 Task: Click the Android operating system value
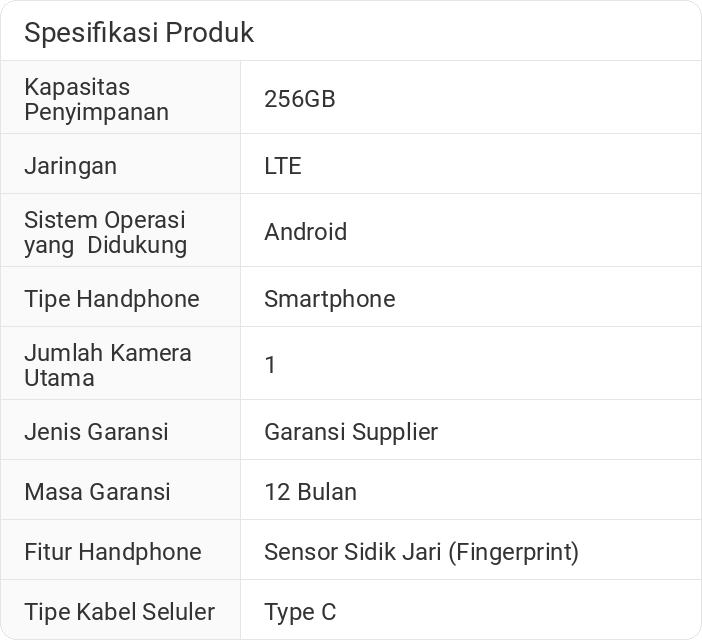pyautogui.click(x=305, y=232)
